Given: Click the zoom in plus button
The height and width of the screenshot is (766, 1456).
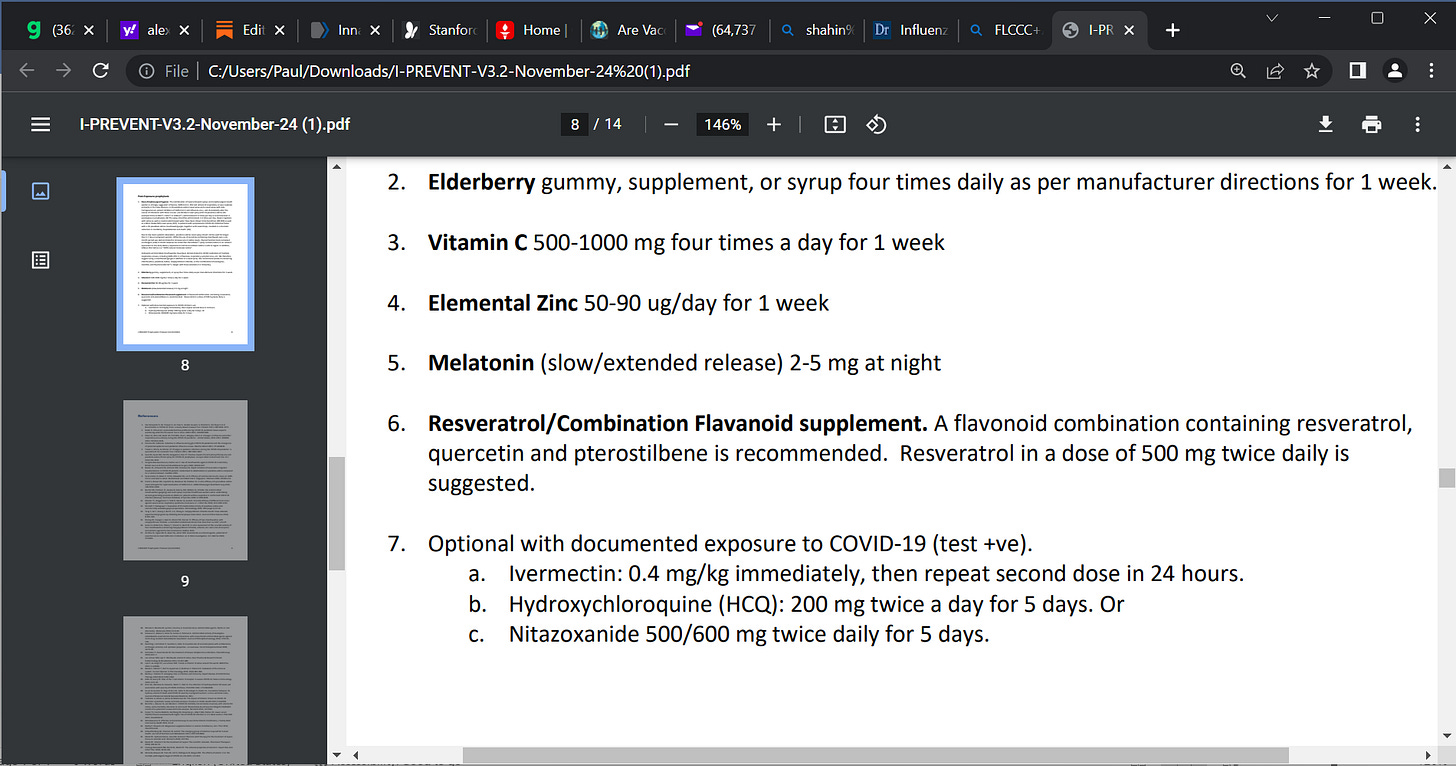Looking at the screenshot, I should 773,124.
